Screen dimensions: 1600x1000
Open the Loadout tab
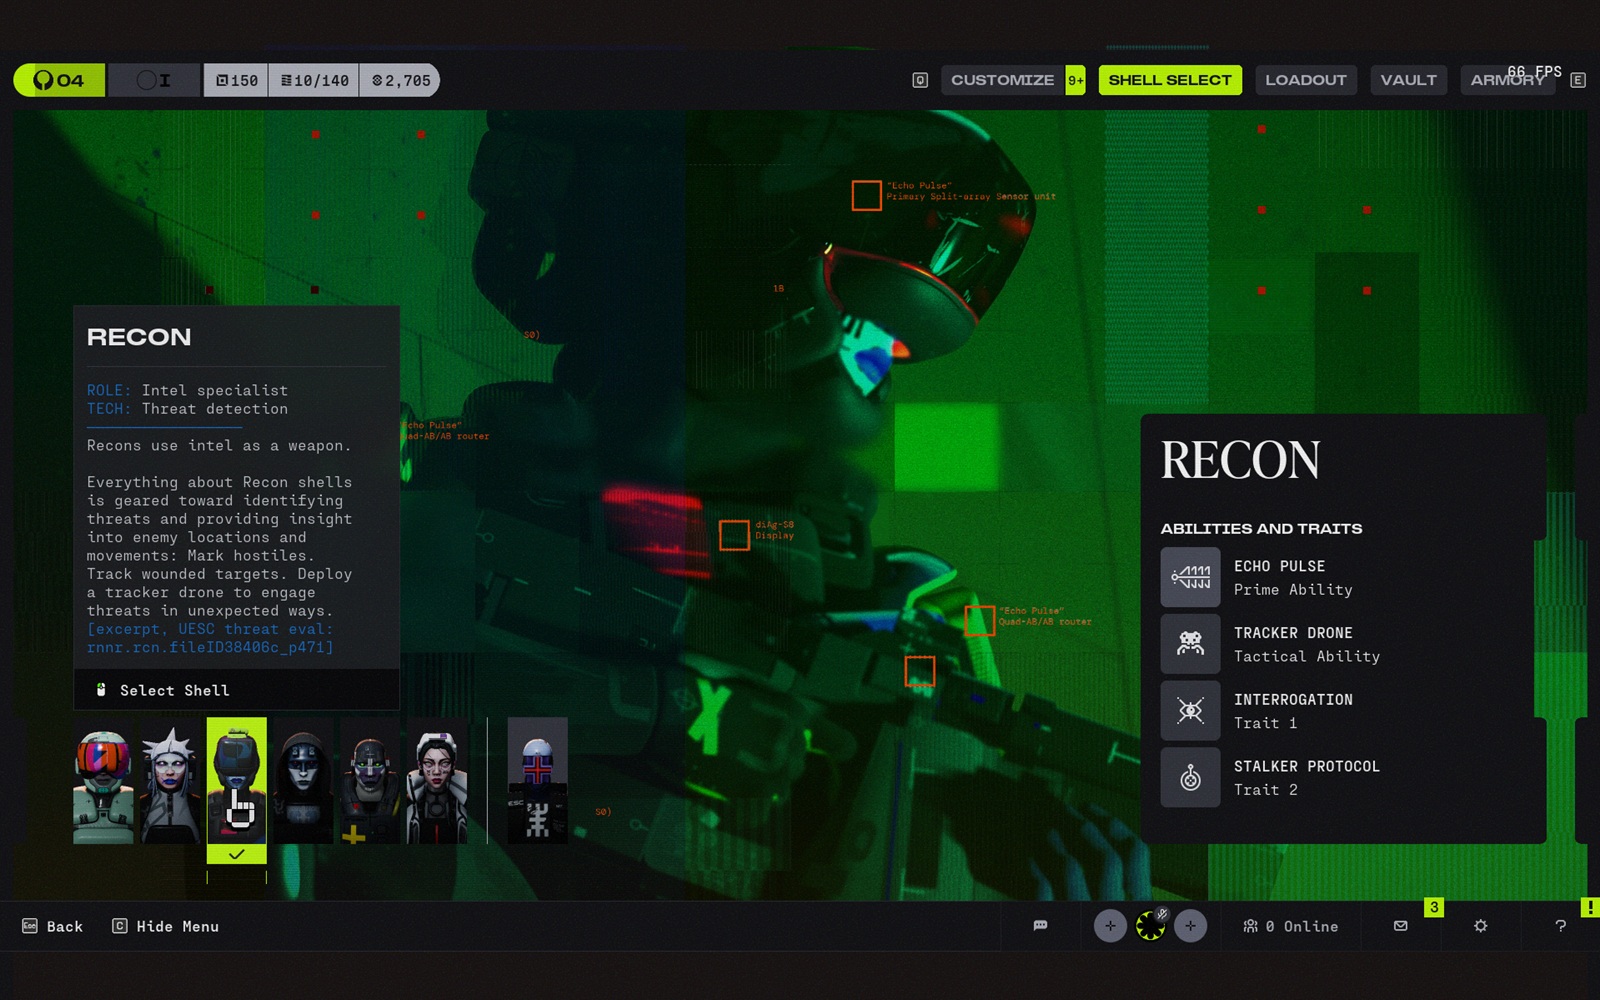pos(1305,80)
